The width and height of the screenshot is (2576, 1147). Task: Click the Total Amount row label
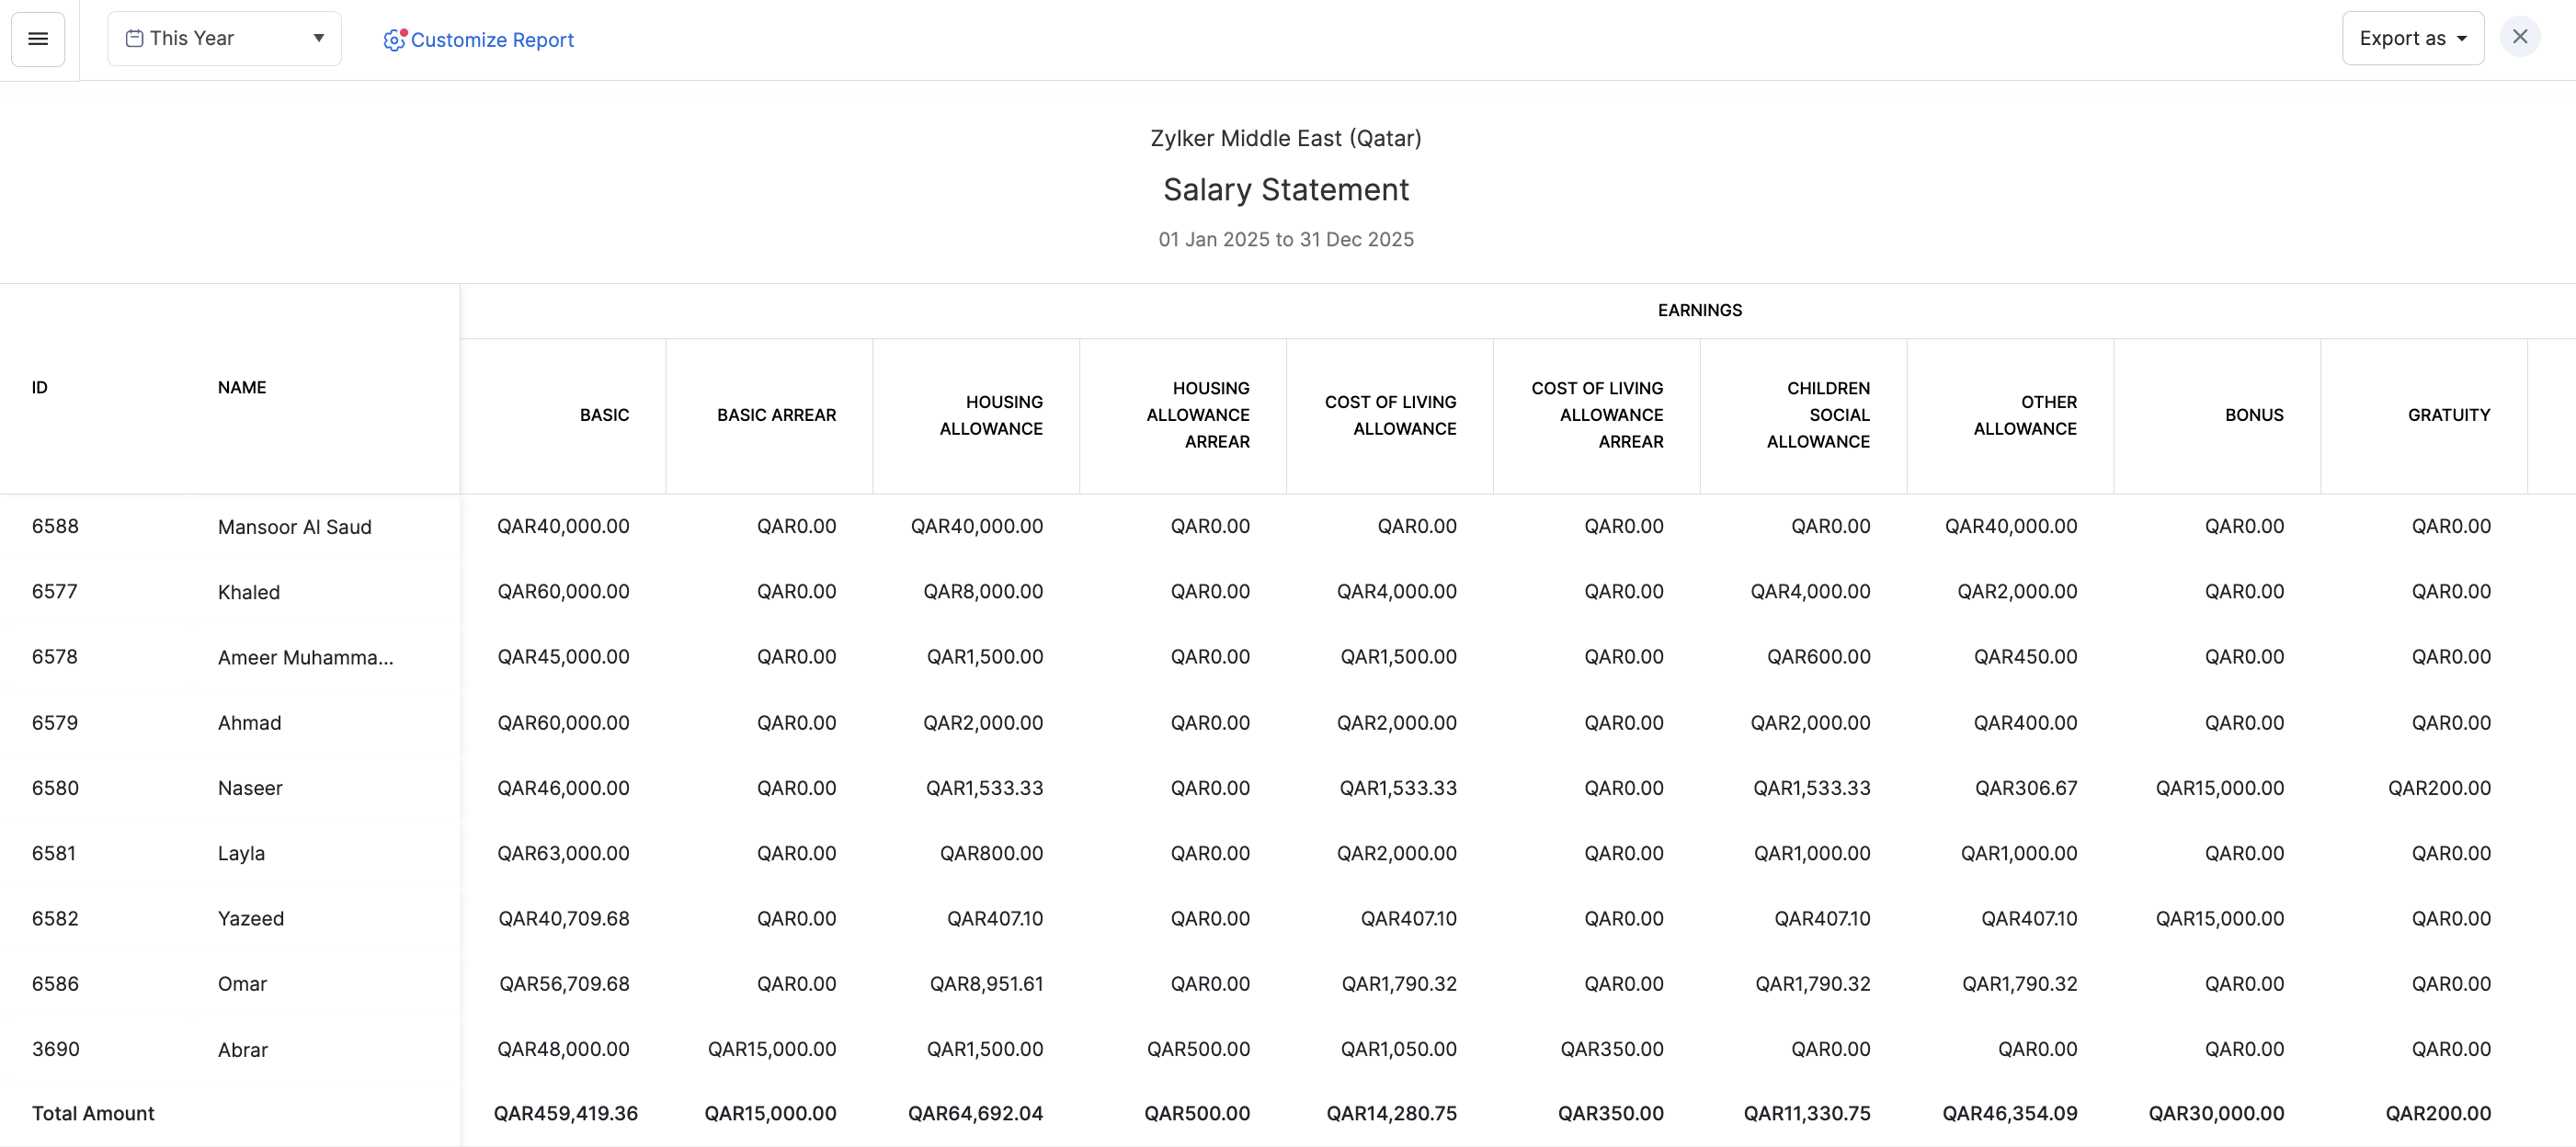(x=93, y=1113)
